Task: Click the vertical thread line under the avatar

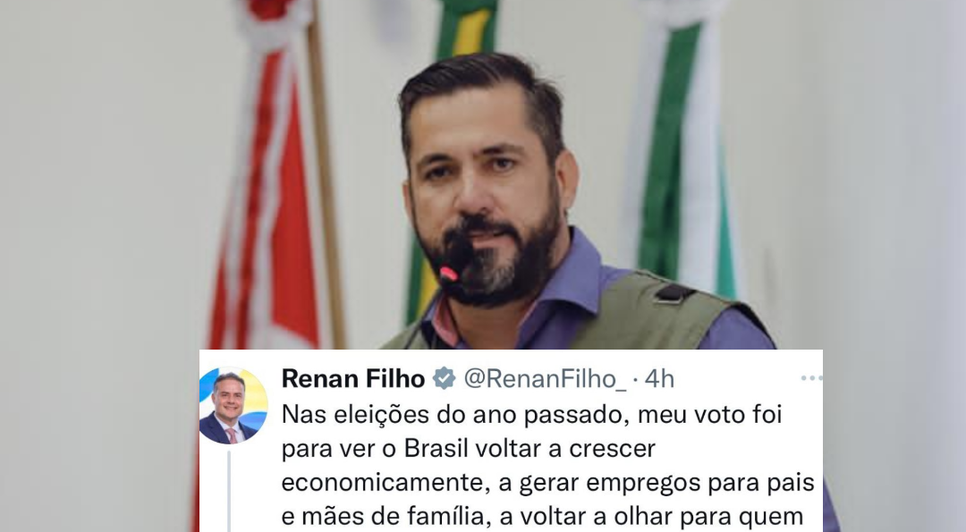Action: click(x=229, y=491)
